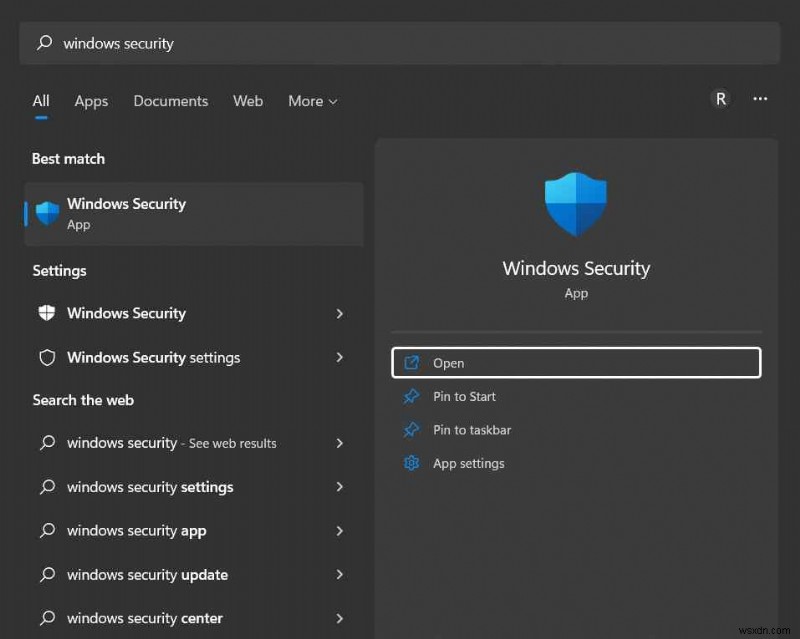Click the Pin to Start pin icon
Screen dimensions: 800x639
[412, 396]
